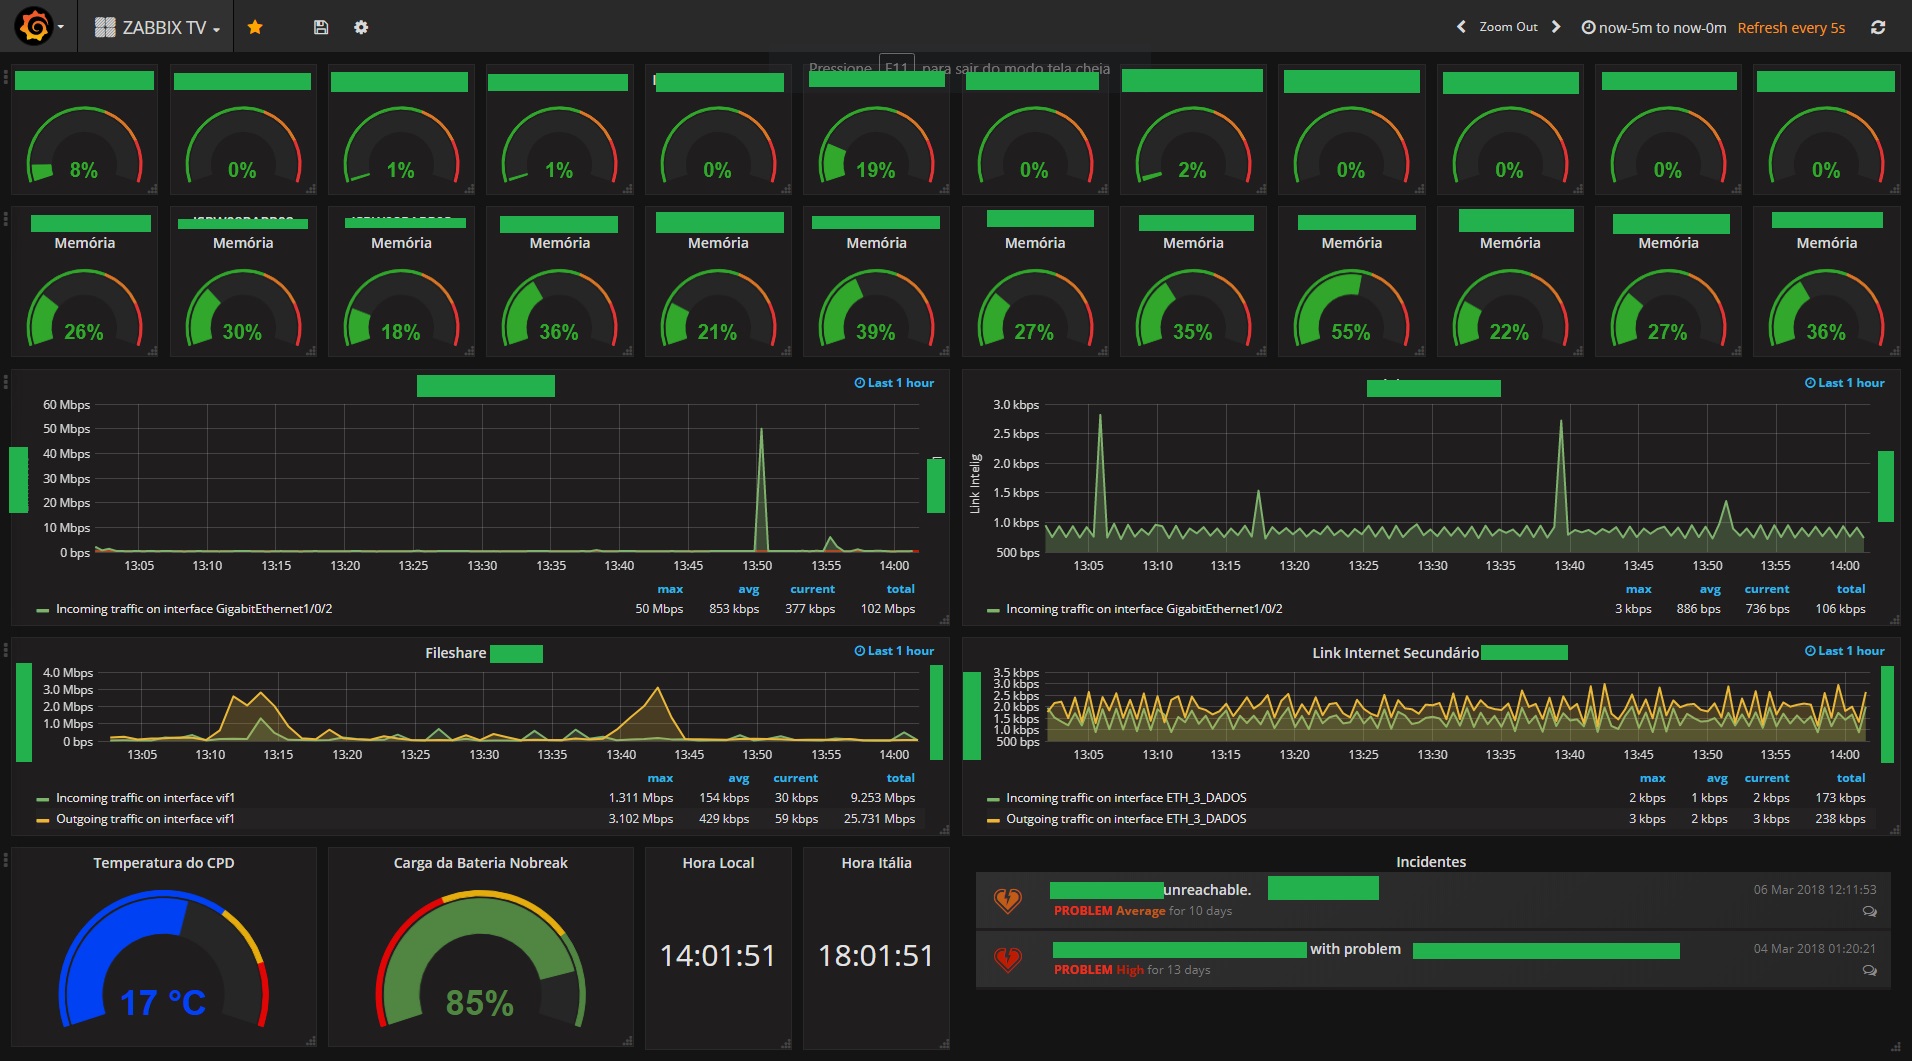
Task: Click the 8% gauge value
Action: tap(84, 170)
